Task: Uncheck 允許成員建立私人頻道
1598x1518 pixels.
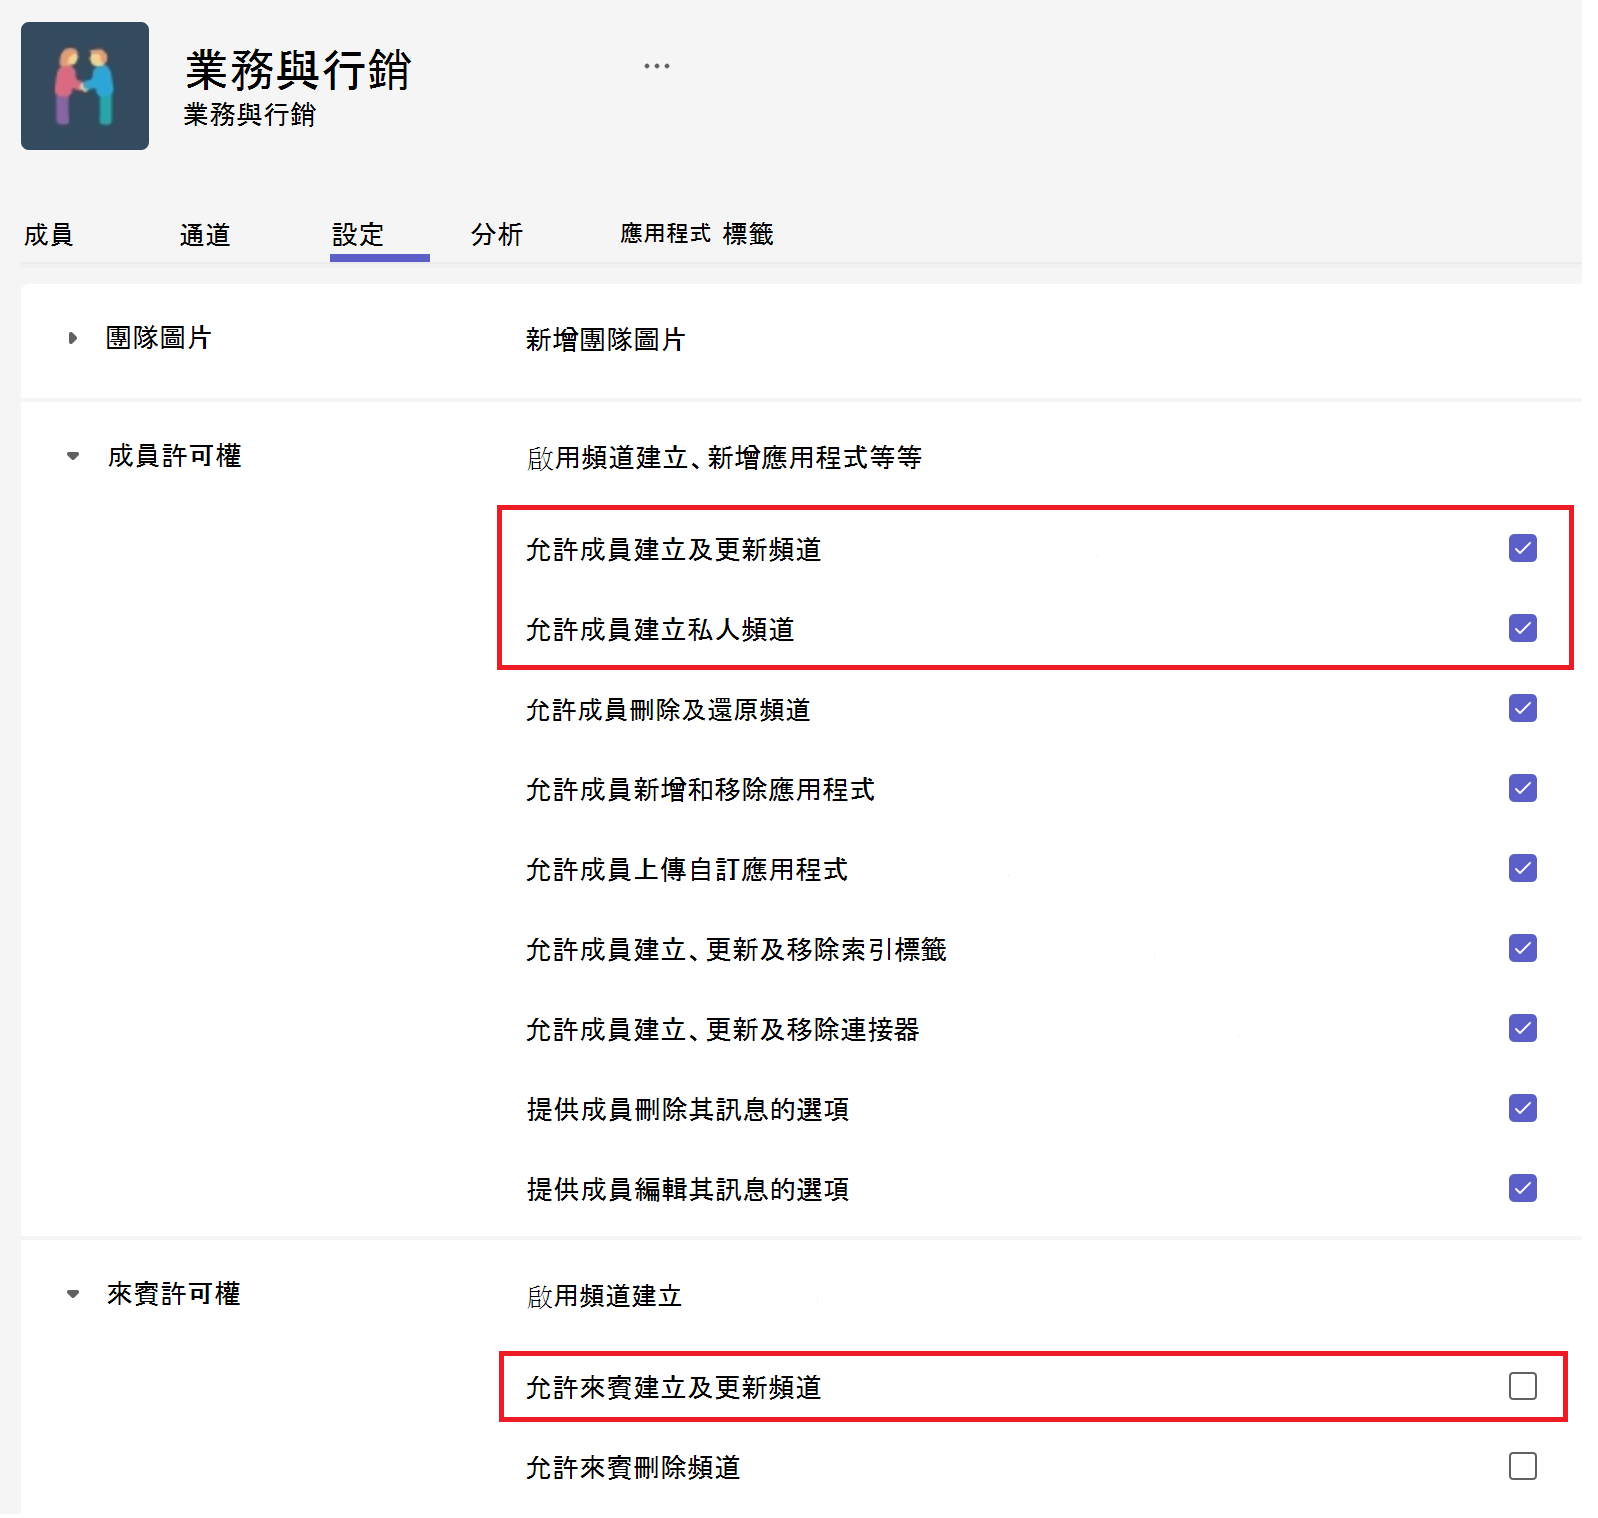Action: coord(1523,628)
